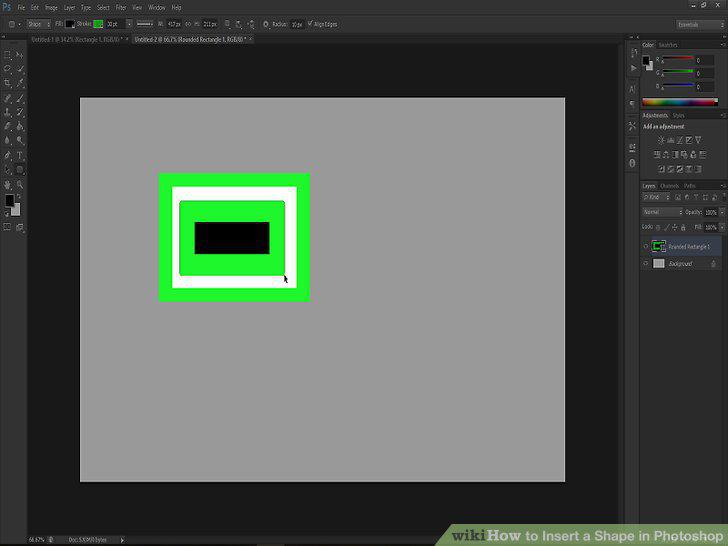Select the Move tool
Viewport: 728px width, 546px height.
tap(20, 55)
